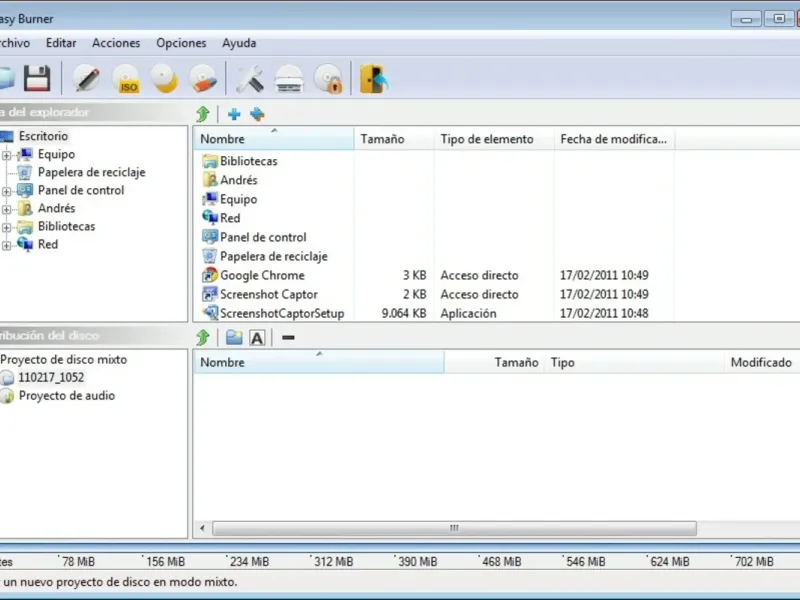Sort disc layout by Modificado column

[x=762, y=362]
